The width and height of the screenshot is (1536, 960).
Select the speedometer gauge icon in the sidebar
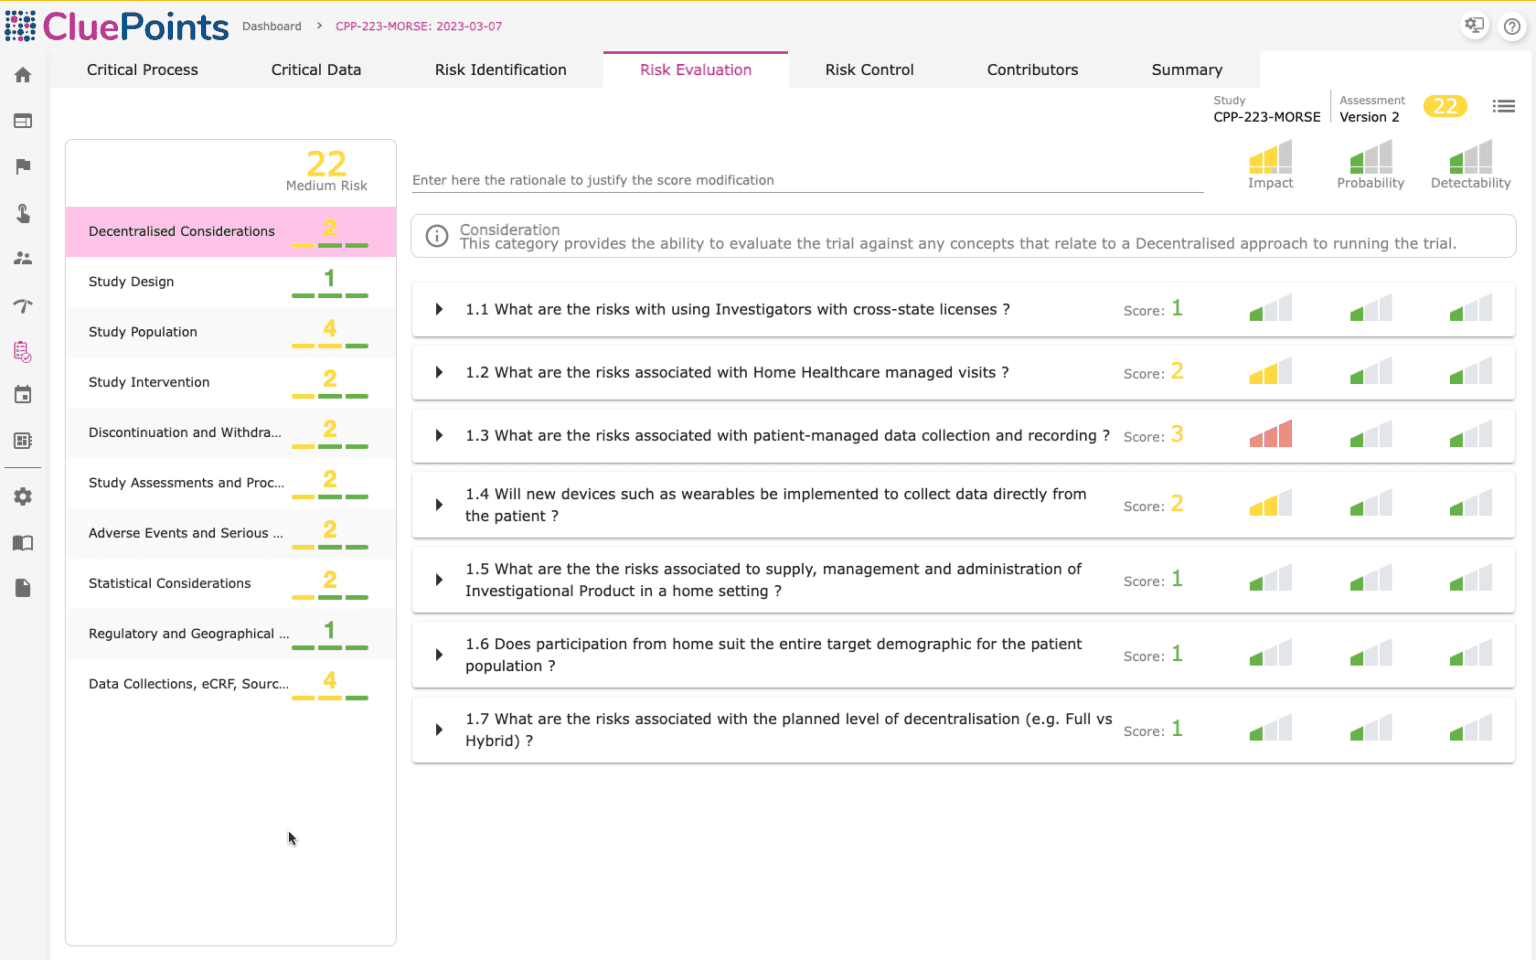click(x=23, y=306)
